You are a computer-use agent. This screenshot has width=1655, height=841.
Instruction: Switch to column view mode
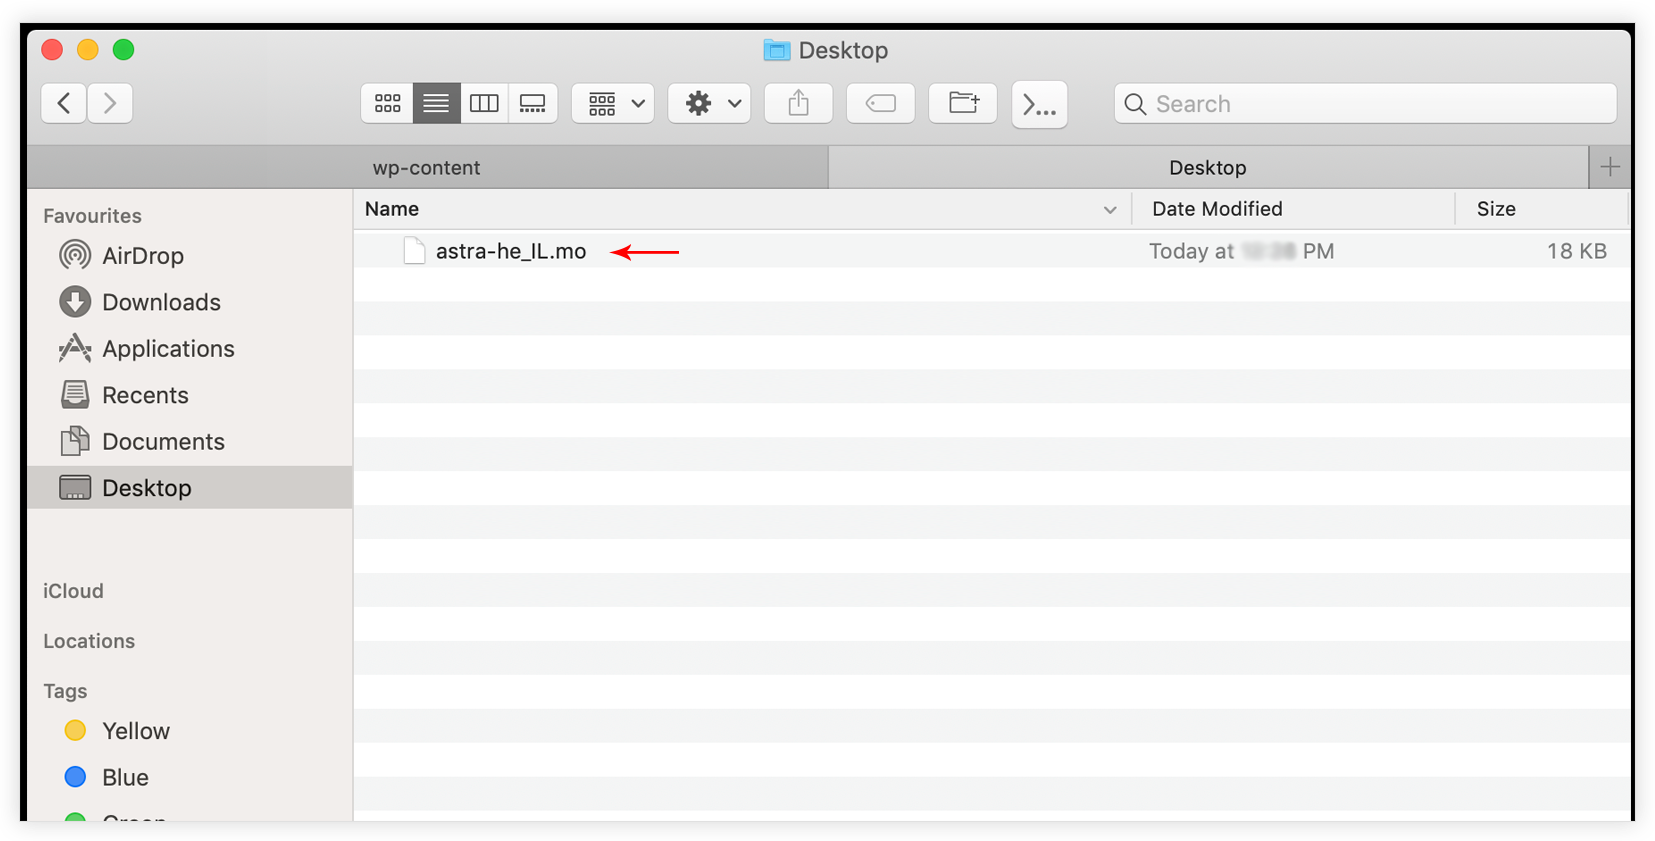pyautogui.click(x=484, y=103)
